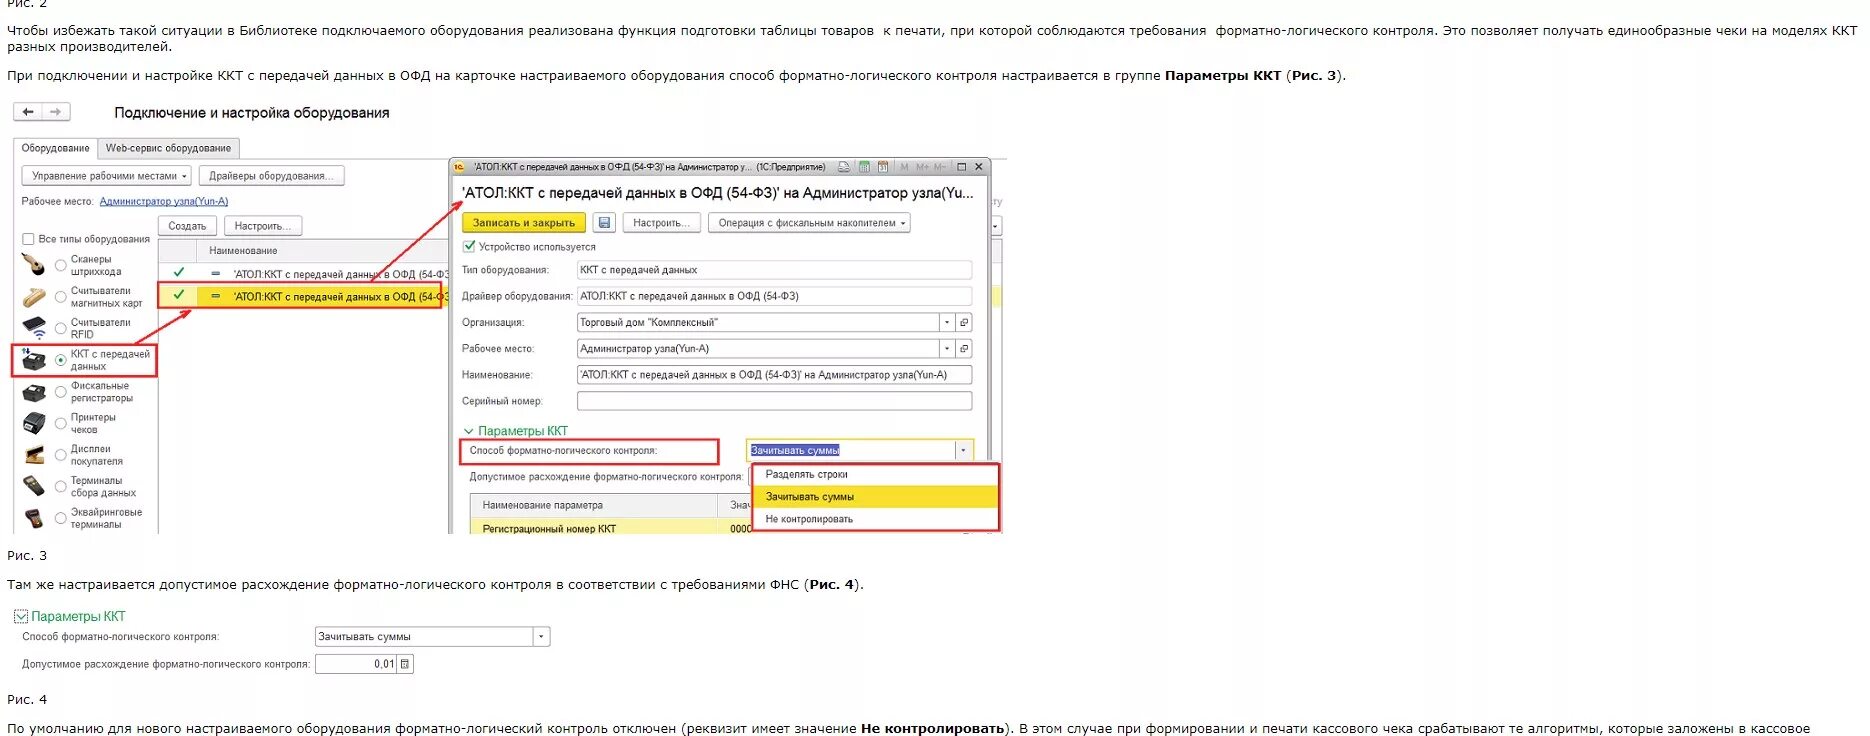Toggle the 'Все типы оборудования' checkbox
Image resolution: width=1870 pixels, height=736 pixels.
(x=28, y=239)
